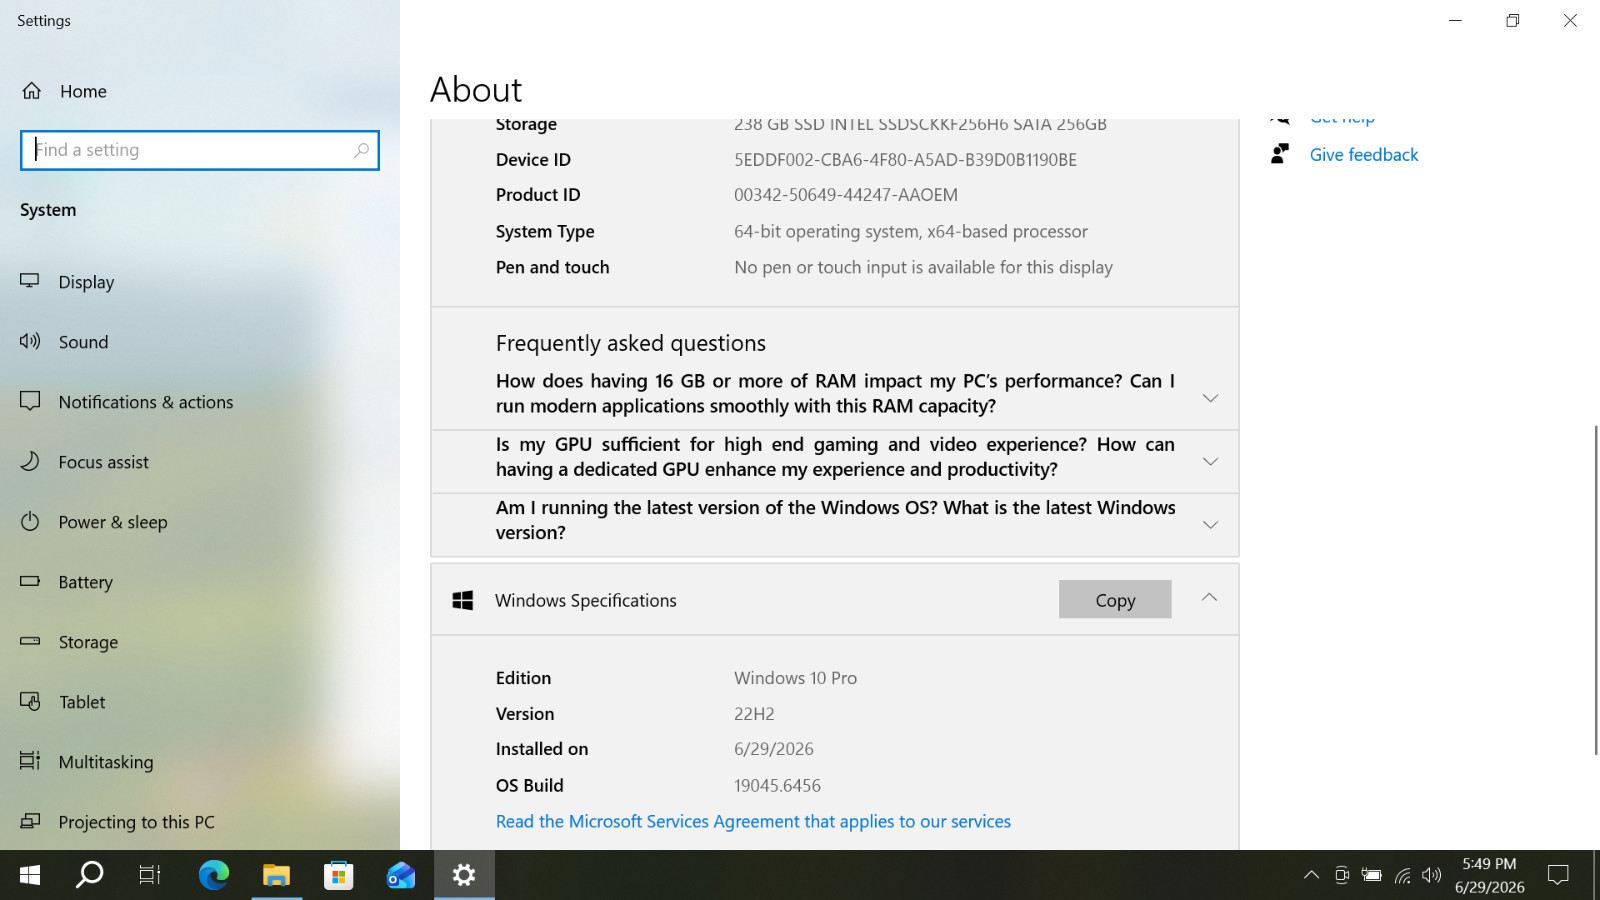
Task: Show hidden system tray icons
Action: (1311, 875)
